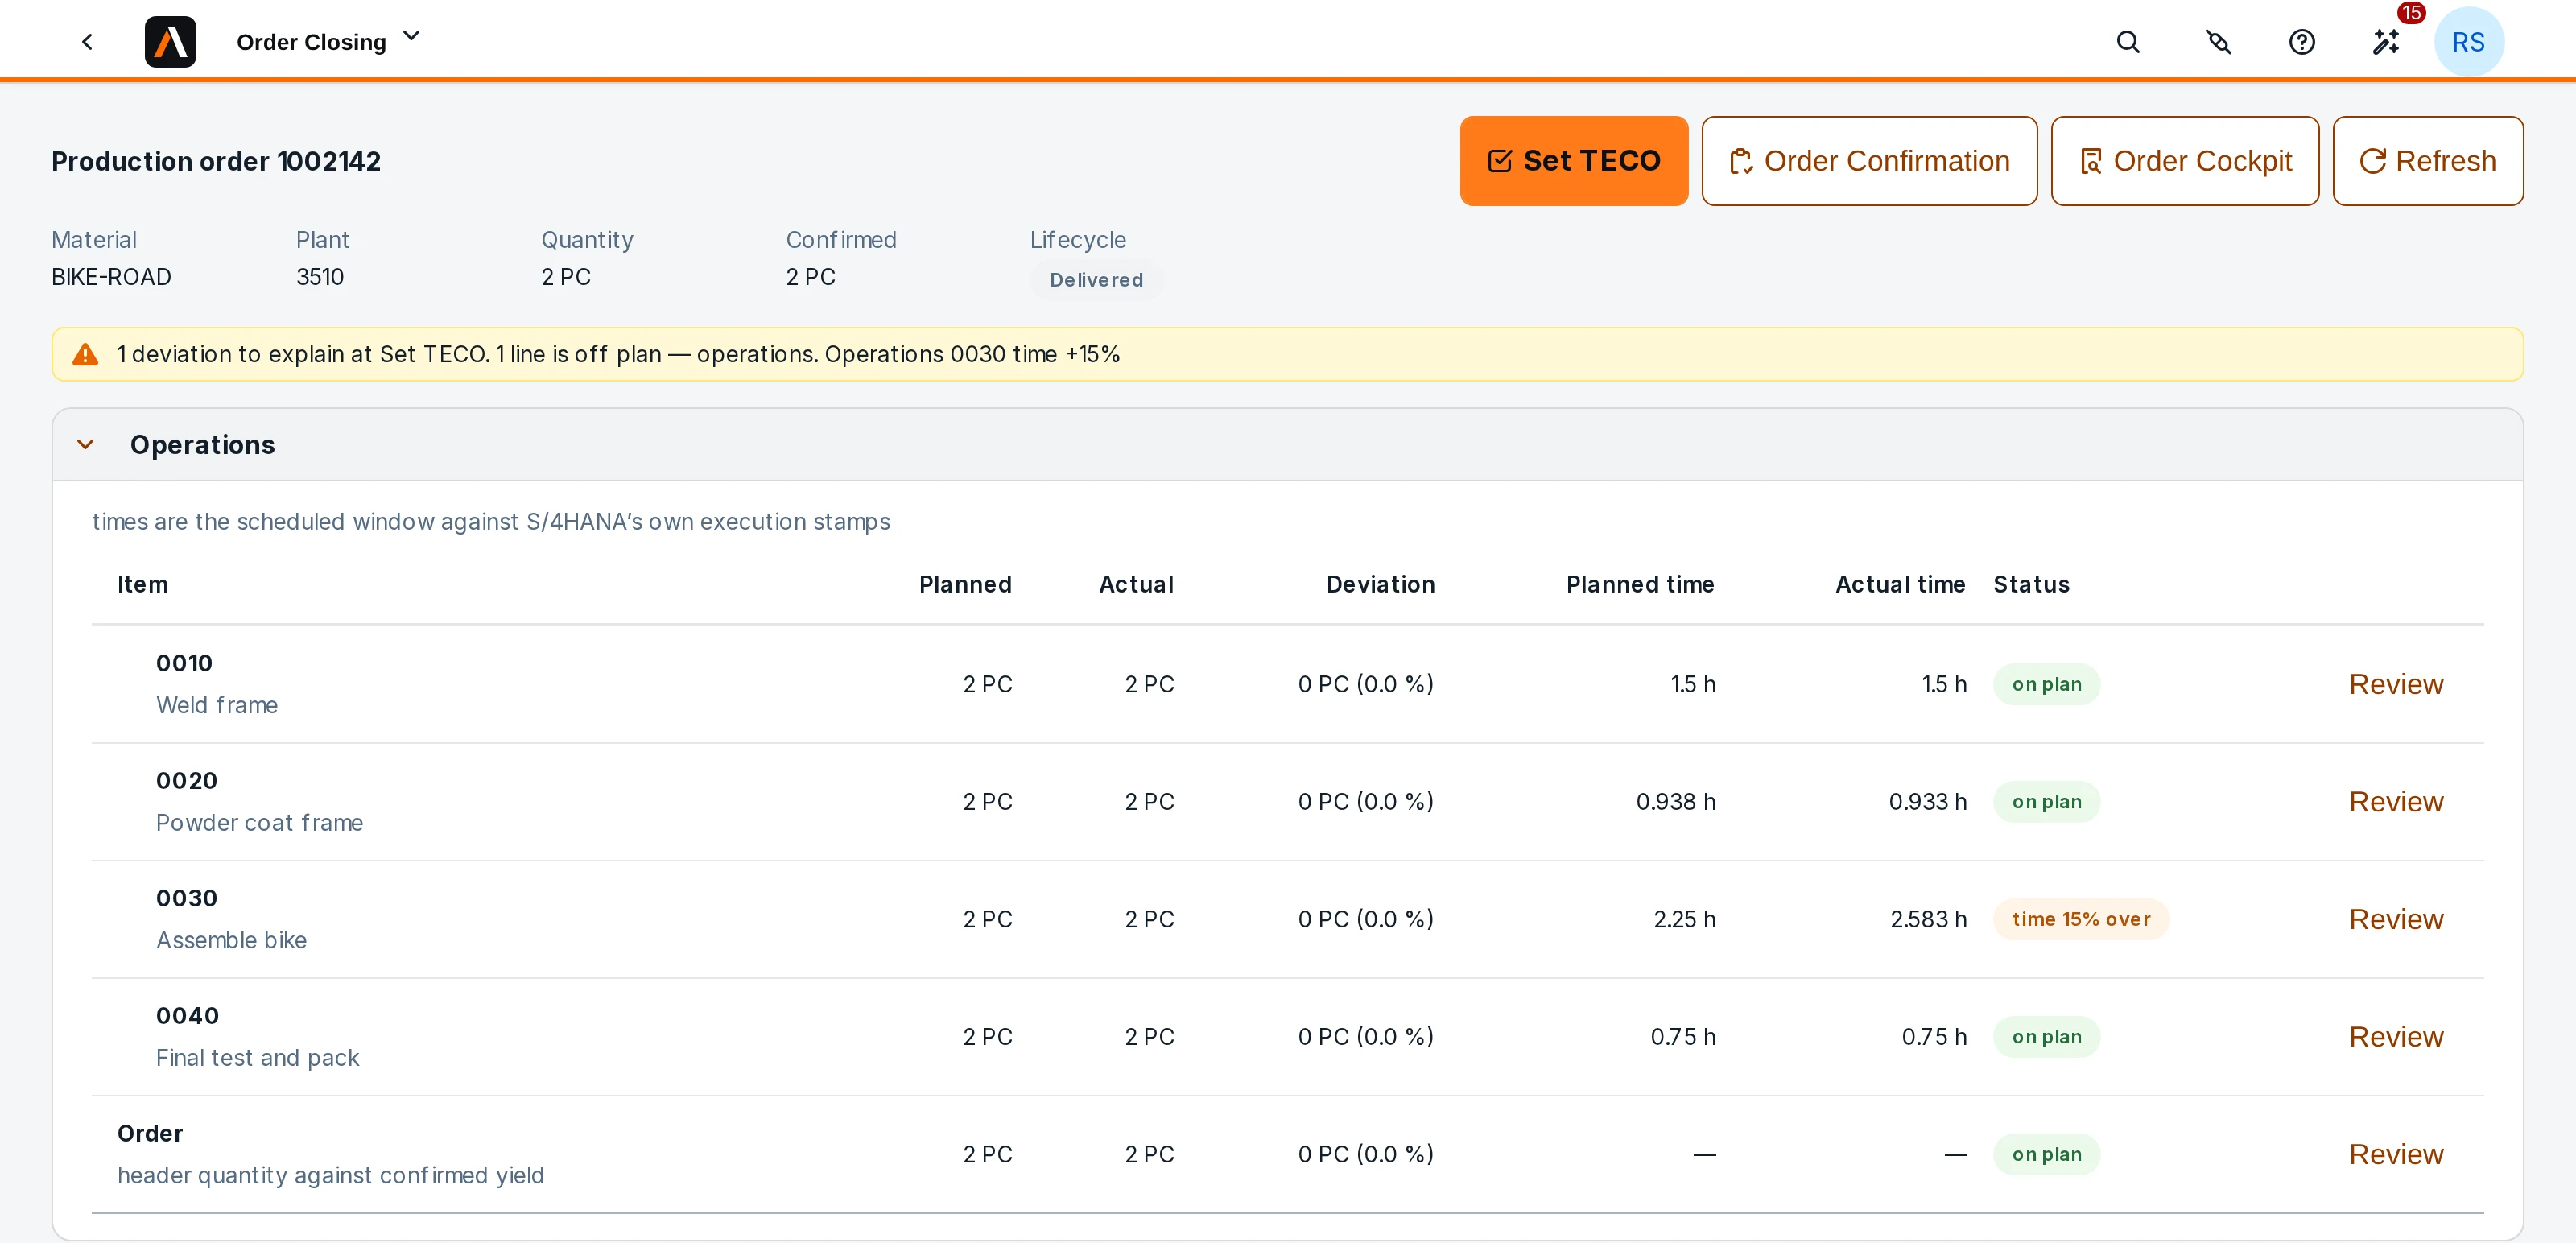The height and width of the screenshot is (1243, 2576).
Task: Review operation 0020 Powder coat frame
Action: click(x=2395, y=802)
